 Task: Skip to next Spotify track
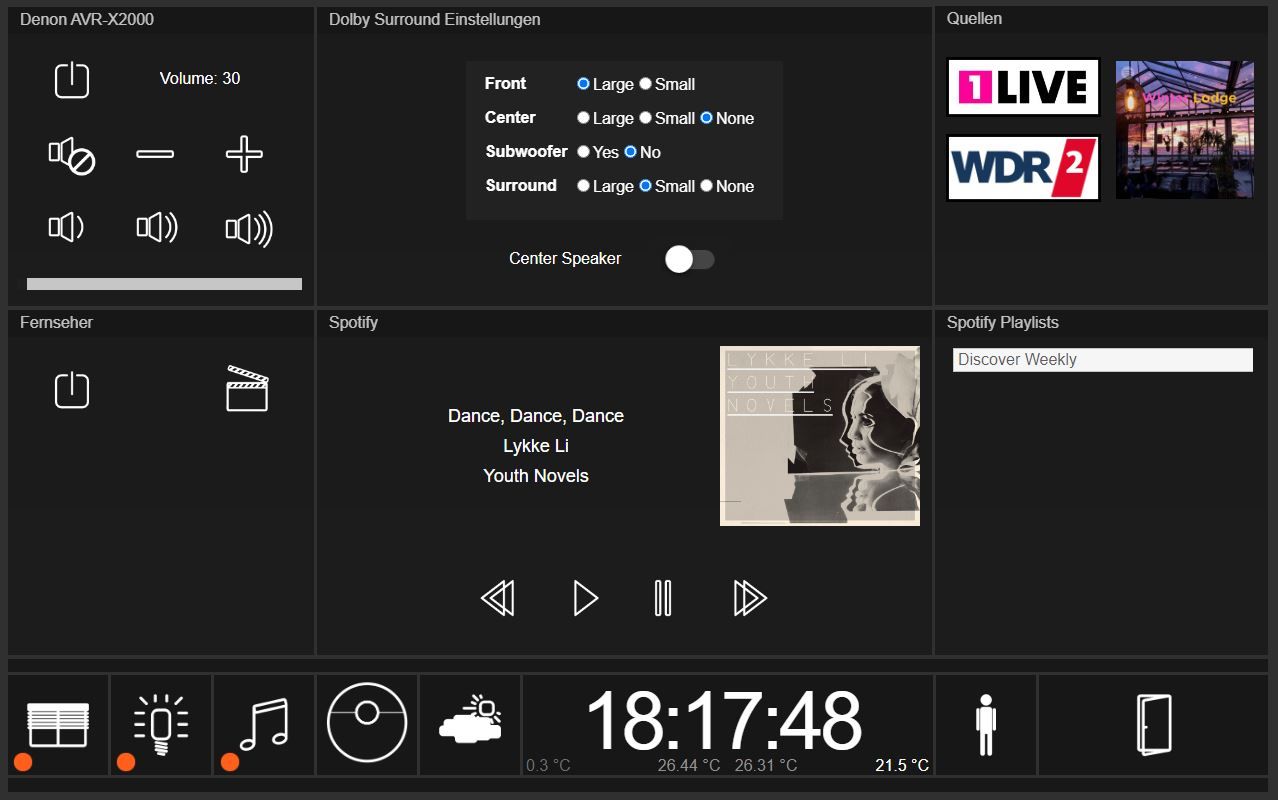(x=750, y=599)
